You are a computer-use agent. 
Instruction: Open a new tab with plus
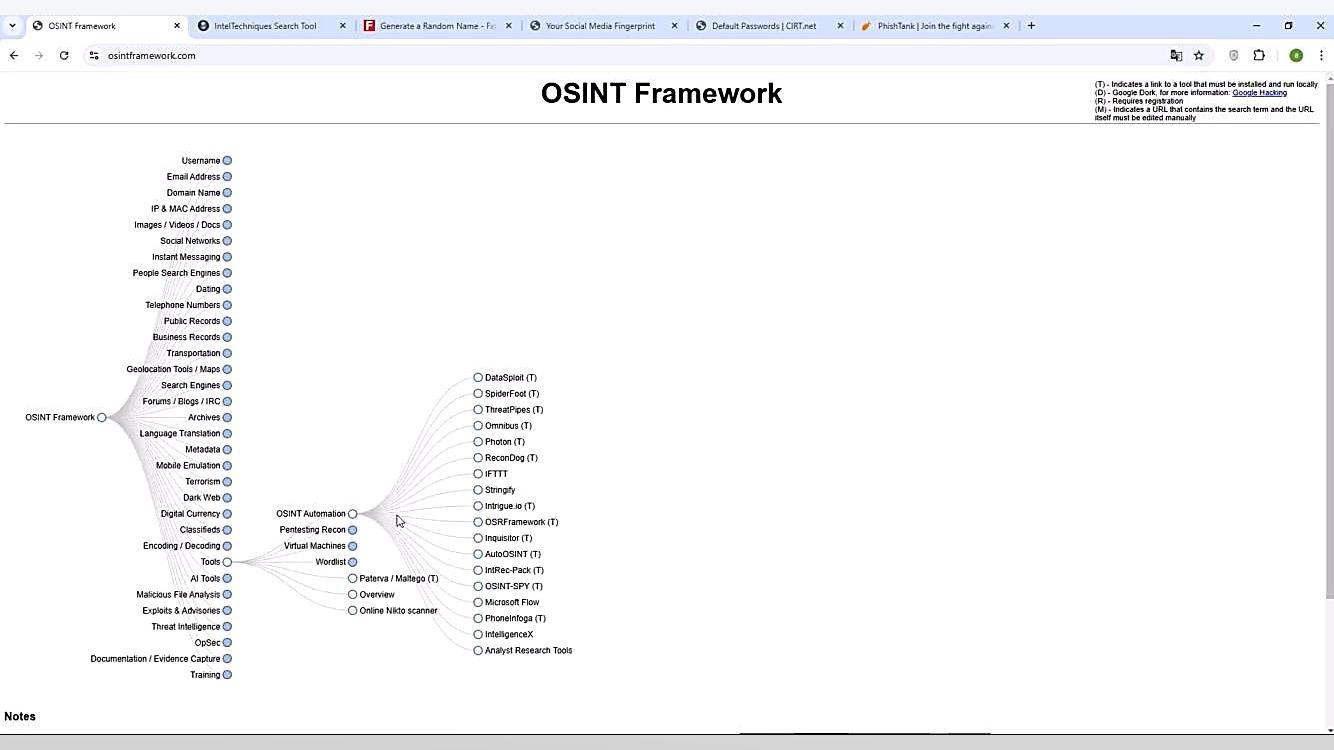1031,26
